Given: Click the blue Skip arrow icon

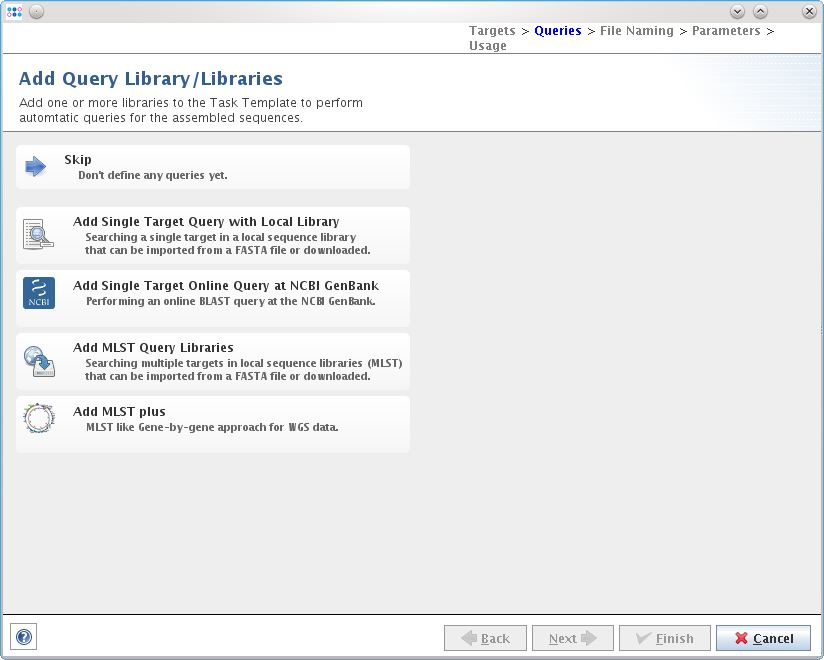Looking at the screenshot, I should (36, 166).
